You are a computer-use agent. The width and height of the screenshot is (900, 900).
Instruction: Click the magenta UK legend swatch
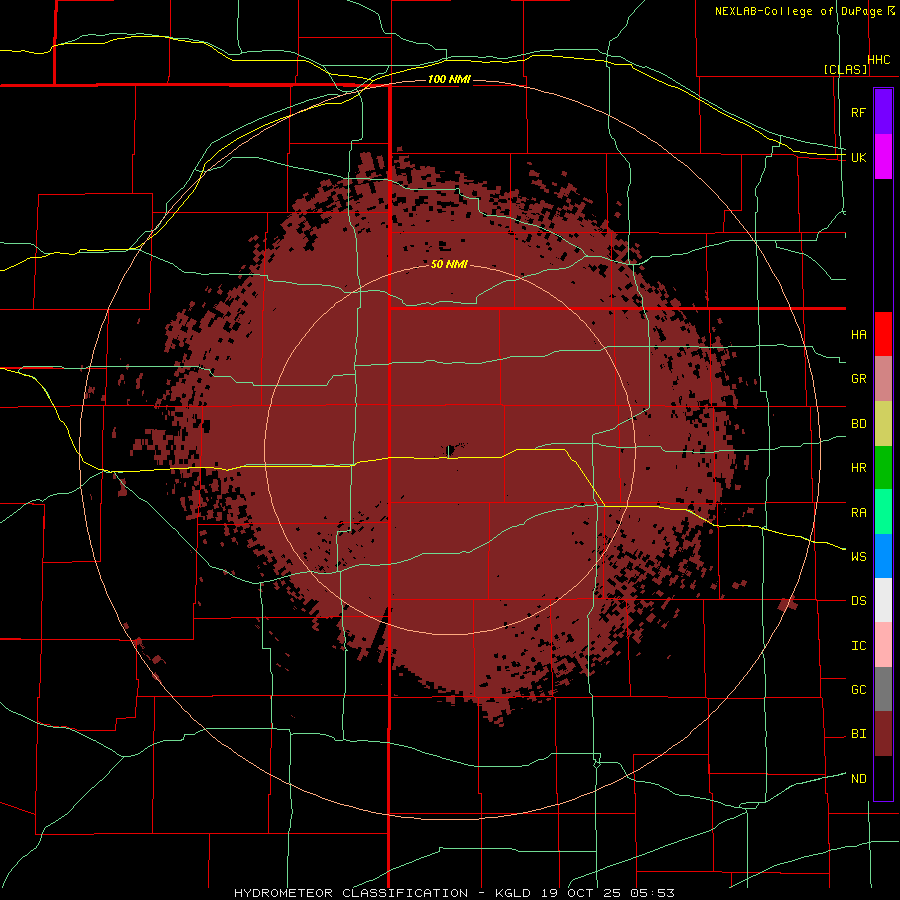point(883,156)
